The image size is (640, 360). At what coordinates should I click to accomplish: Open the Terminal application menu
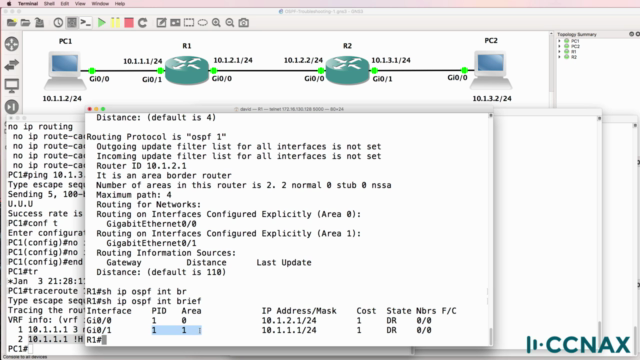[28, 4]
